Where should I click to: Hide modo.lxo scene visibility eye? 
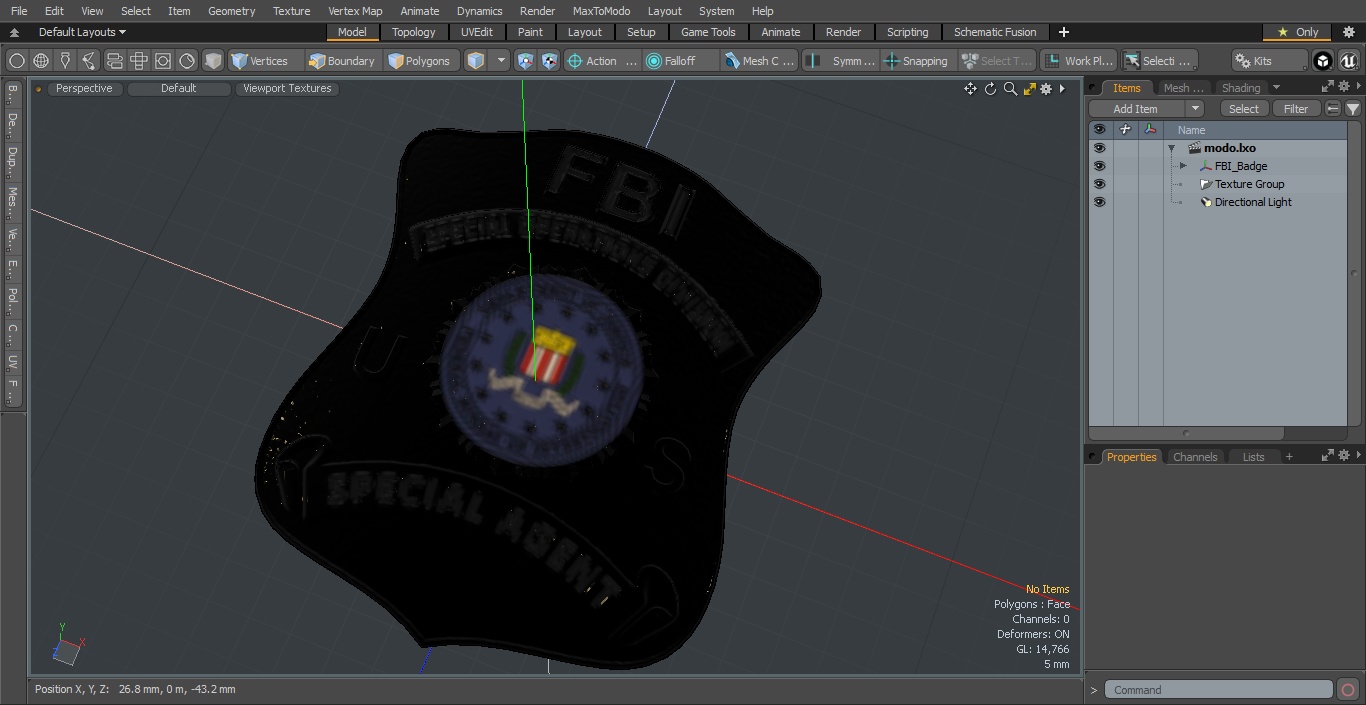(1100, 148)
